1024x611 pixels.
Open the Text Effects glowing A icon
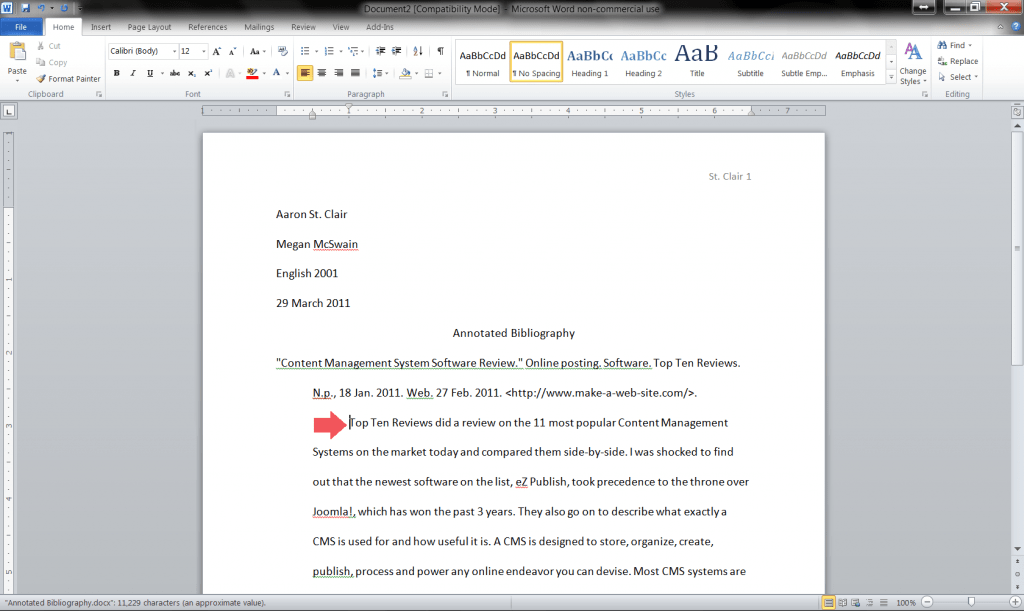click(230, 73)
